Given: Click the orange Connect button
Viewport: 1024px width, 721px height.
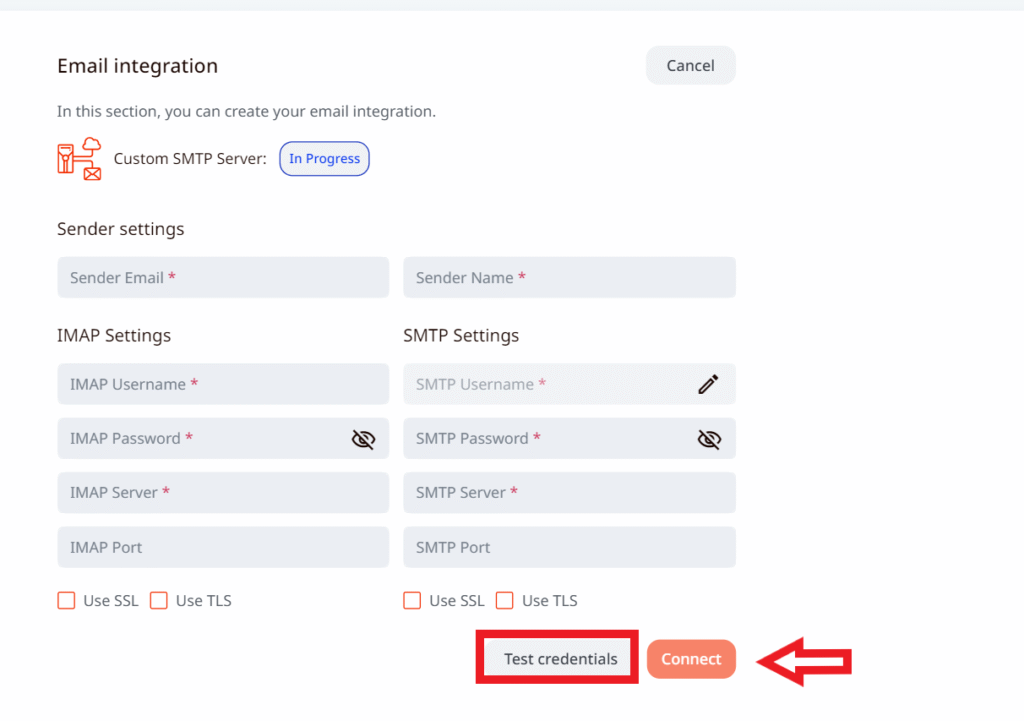Looking at the screenshot, I should [x=691, y=659].
